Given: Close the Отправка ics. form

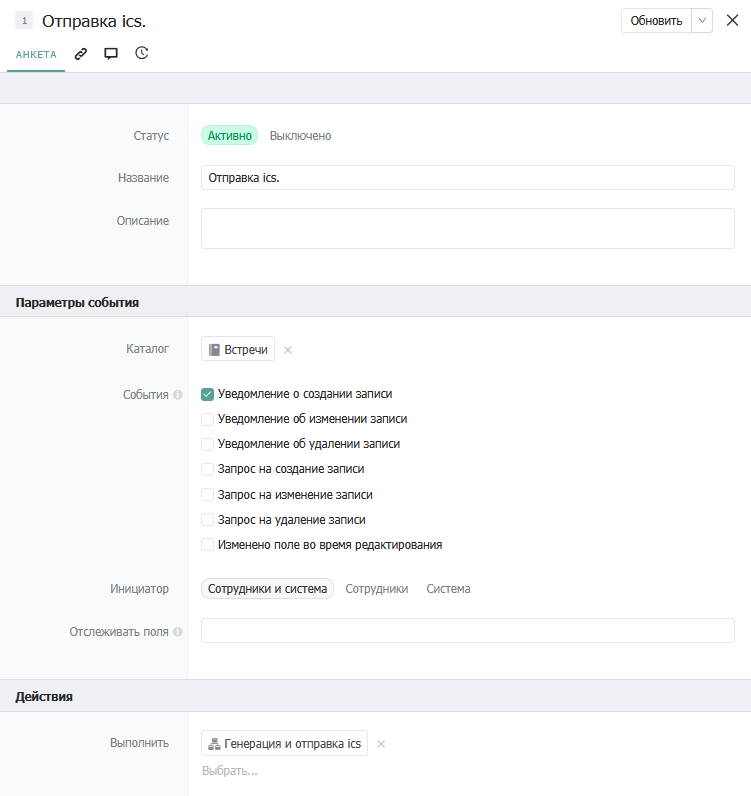Looking at the screenshot, I should click(x=732, y=21).
